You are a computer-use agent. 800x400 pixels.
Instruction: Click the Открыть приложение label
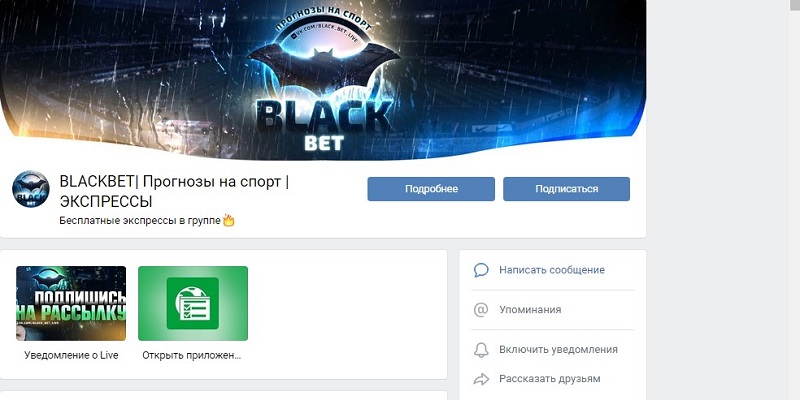(x=192, y=355)
